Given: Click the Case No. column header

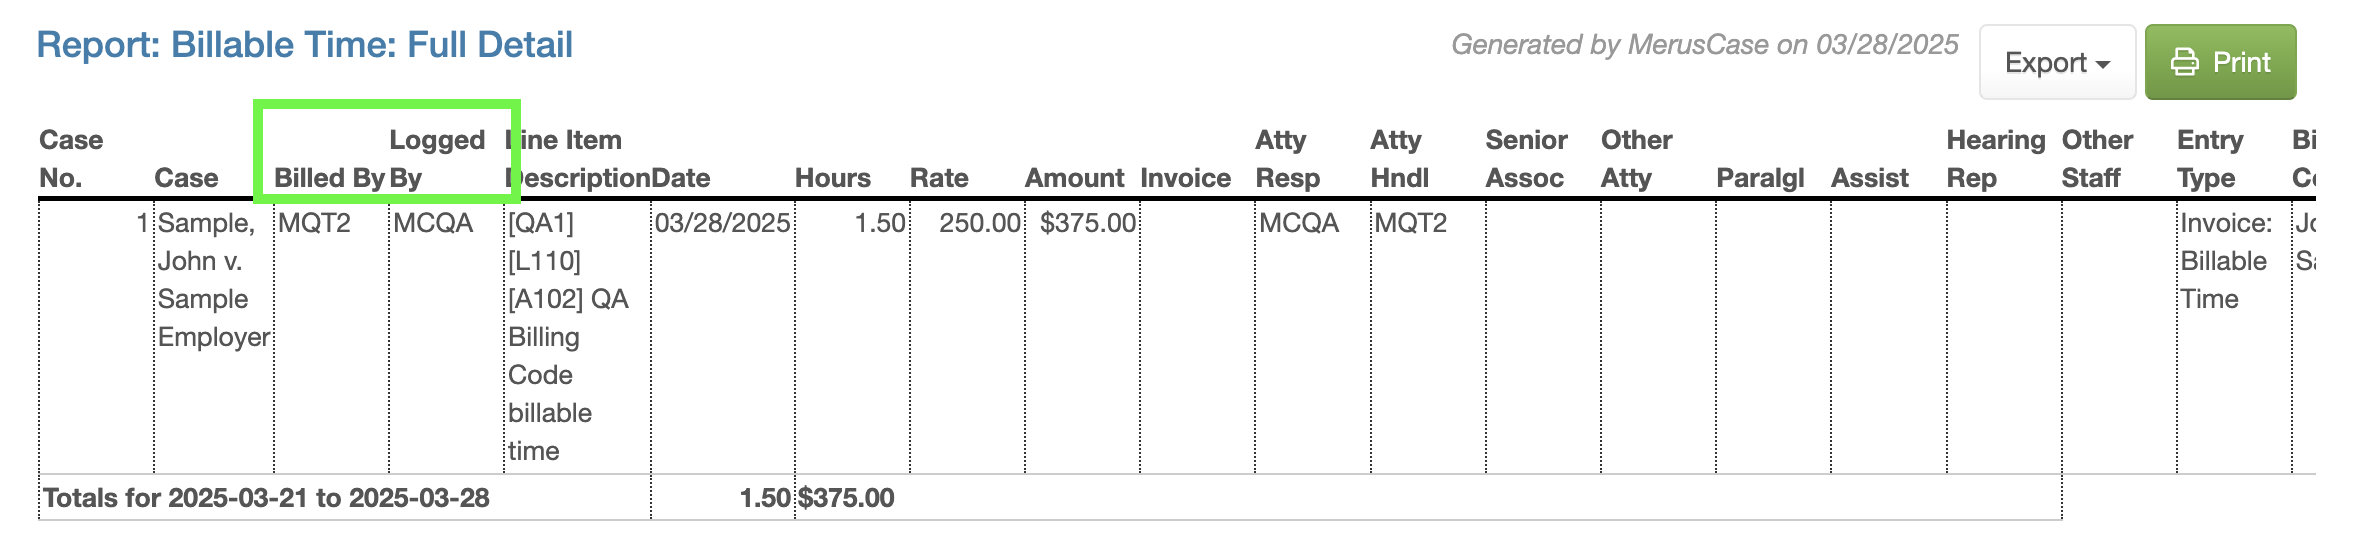Looking at the screenshot, I should tap(71, 159).
